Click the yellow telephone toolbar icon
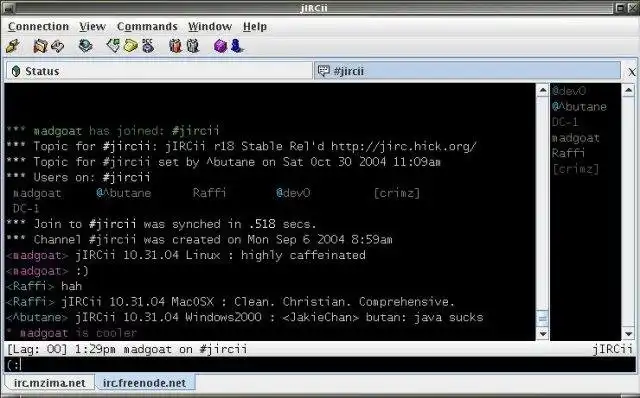This screenshot has height=398, width=640. coord(131,46)
